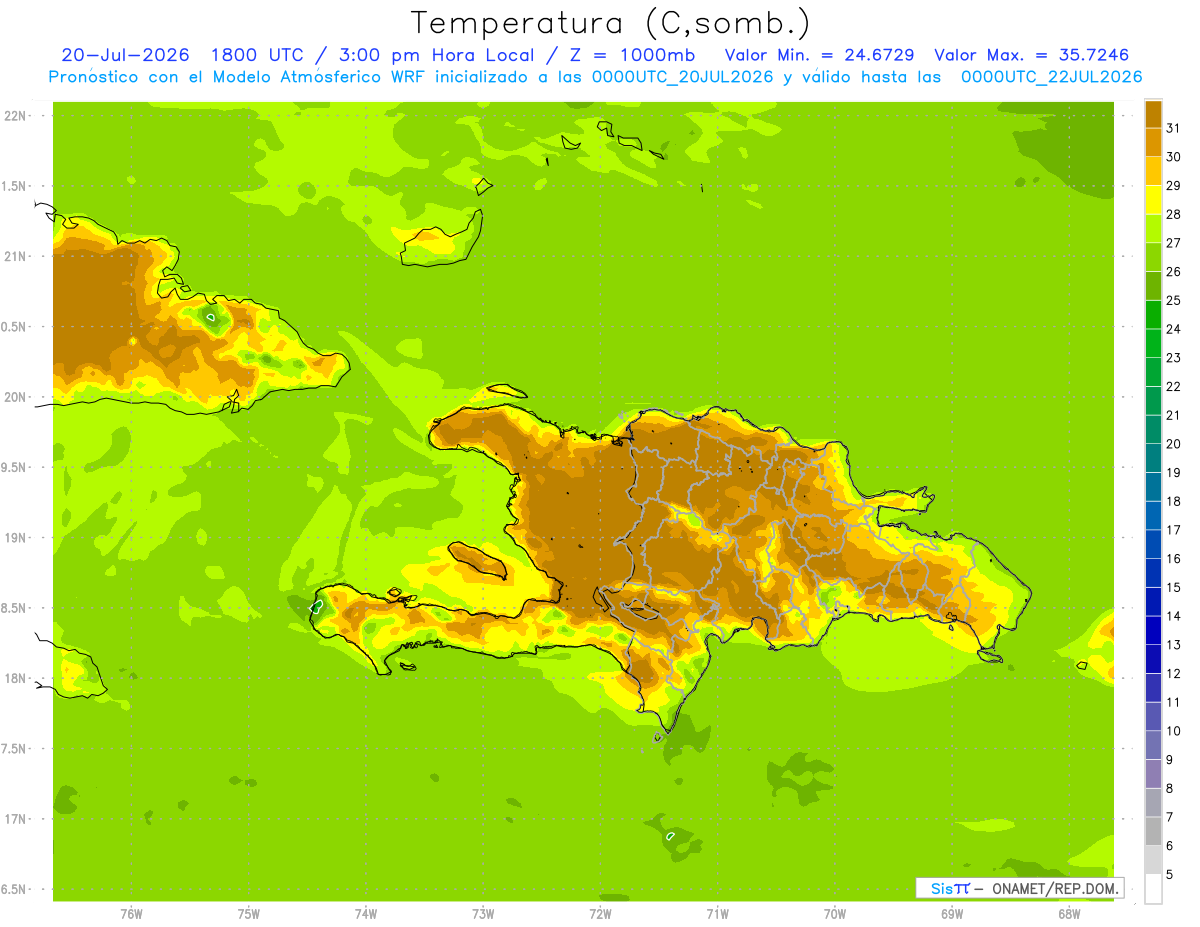Click the '76W' longitude axis label
Viewport: 1200px width, 927px height.
(131, 913)
